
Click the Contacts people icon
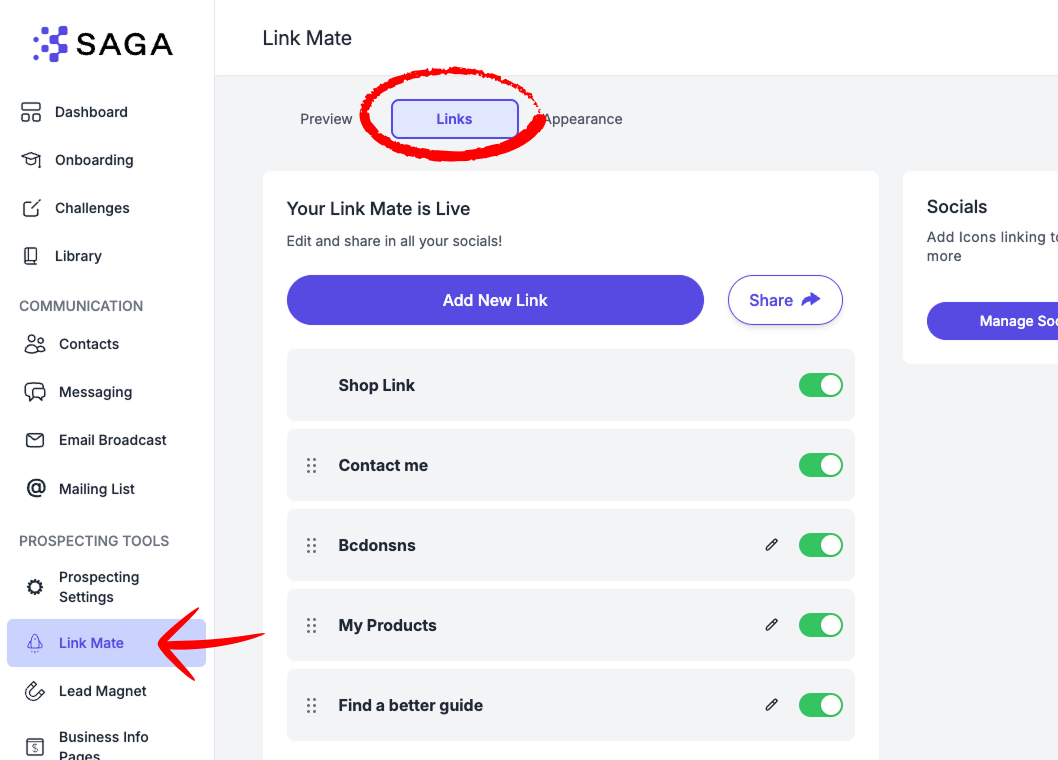pyautogui.click(x=35, y=344)
